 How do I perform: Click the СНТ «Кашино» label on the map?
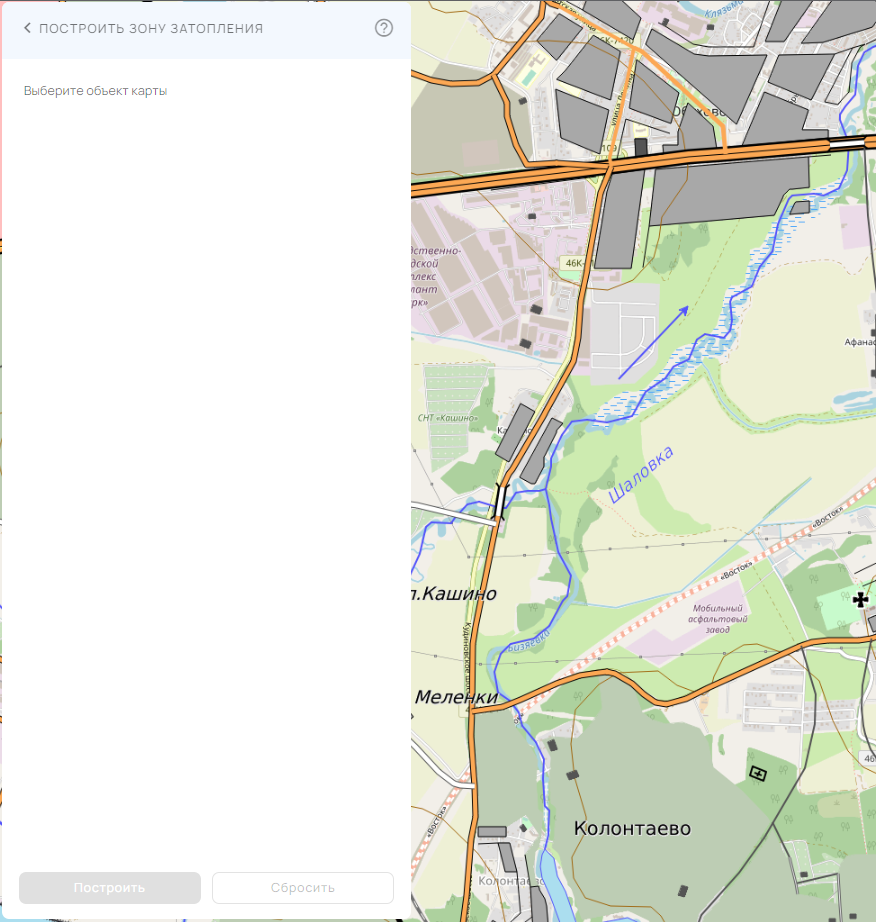tap(448, 418)
